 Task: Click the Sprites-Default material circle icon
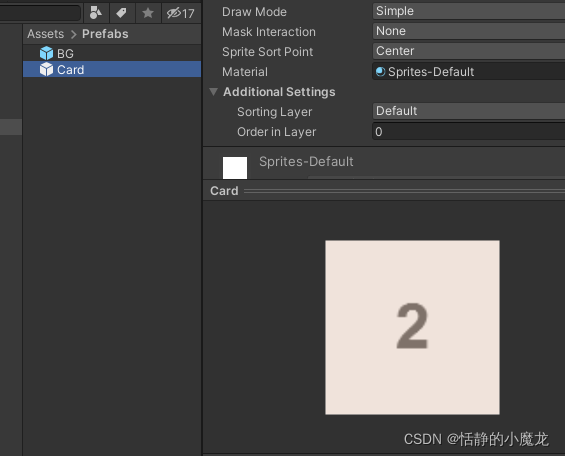(380, 72)
